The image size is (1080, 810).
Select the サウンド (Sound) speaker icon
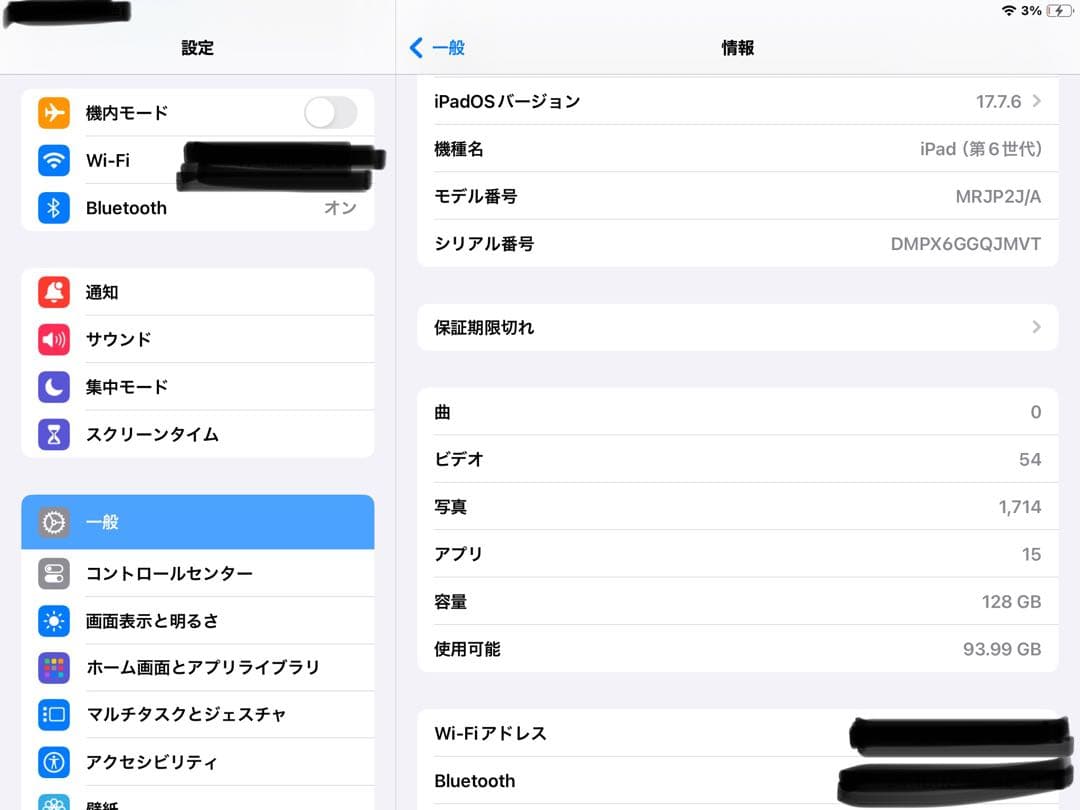(54, 339)
